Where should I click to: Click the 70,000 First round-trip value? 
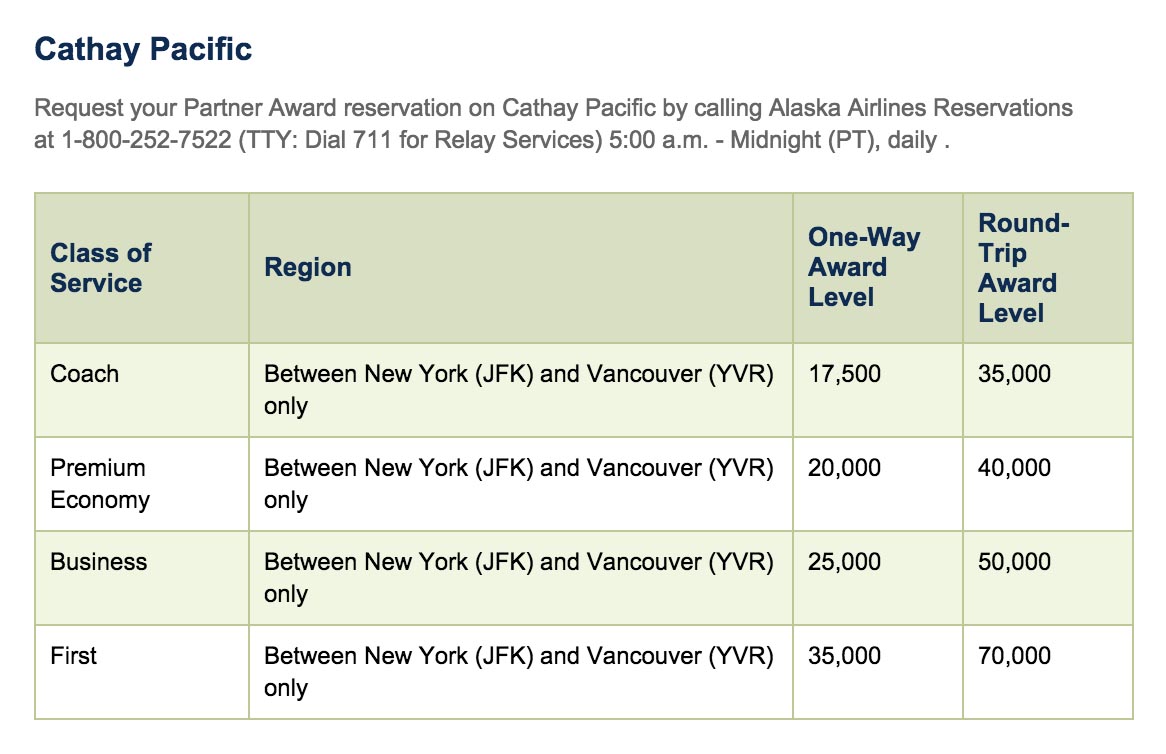[x=1015, y=656]
